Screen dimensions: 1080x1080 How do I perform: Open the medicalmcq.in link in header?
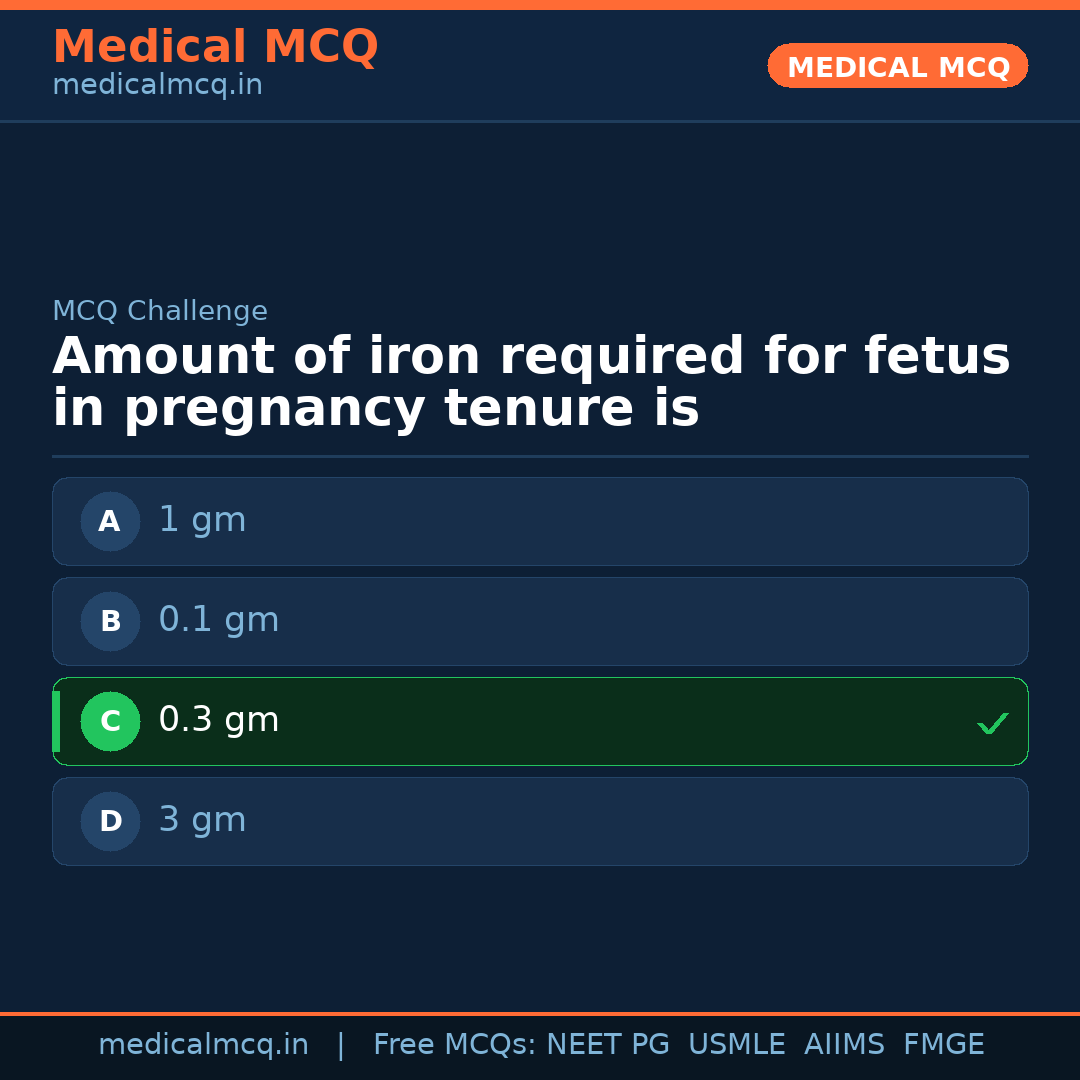(157, 86)
